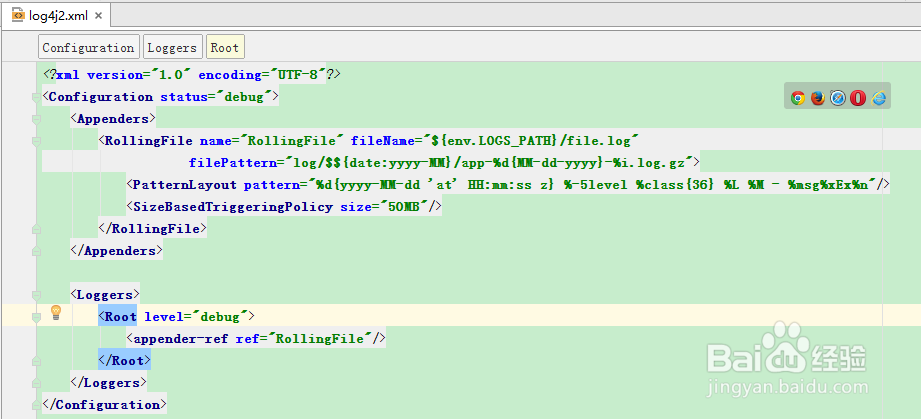Jump to Root breadcrumb
The height and width of the screenshot is (419, 921).
(225, 48)
